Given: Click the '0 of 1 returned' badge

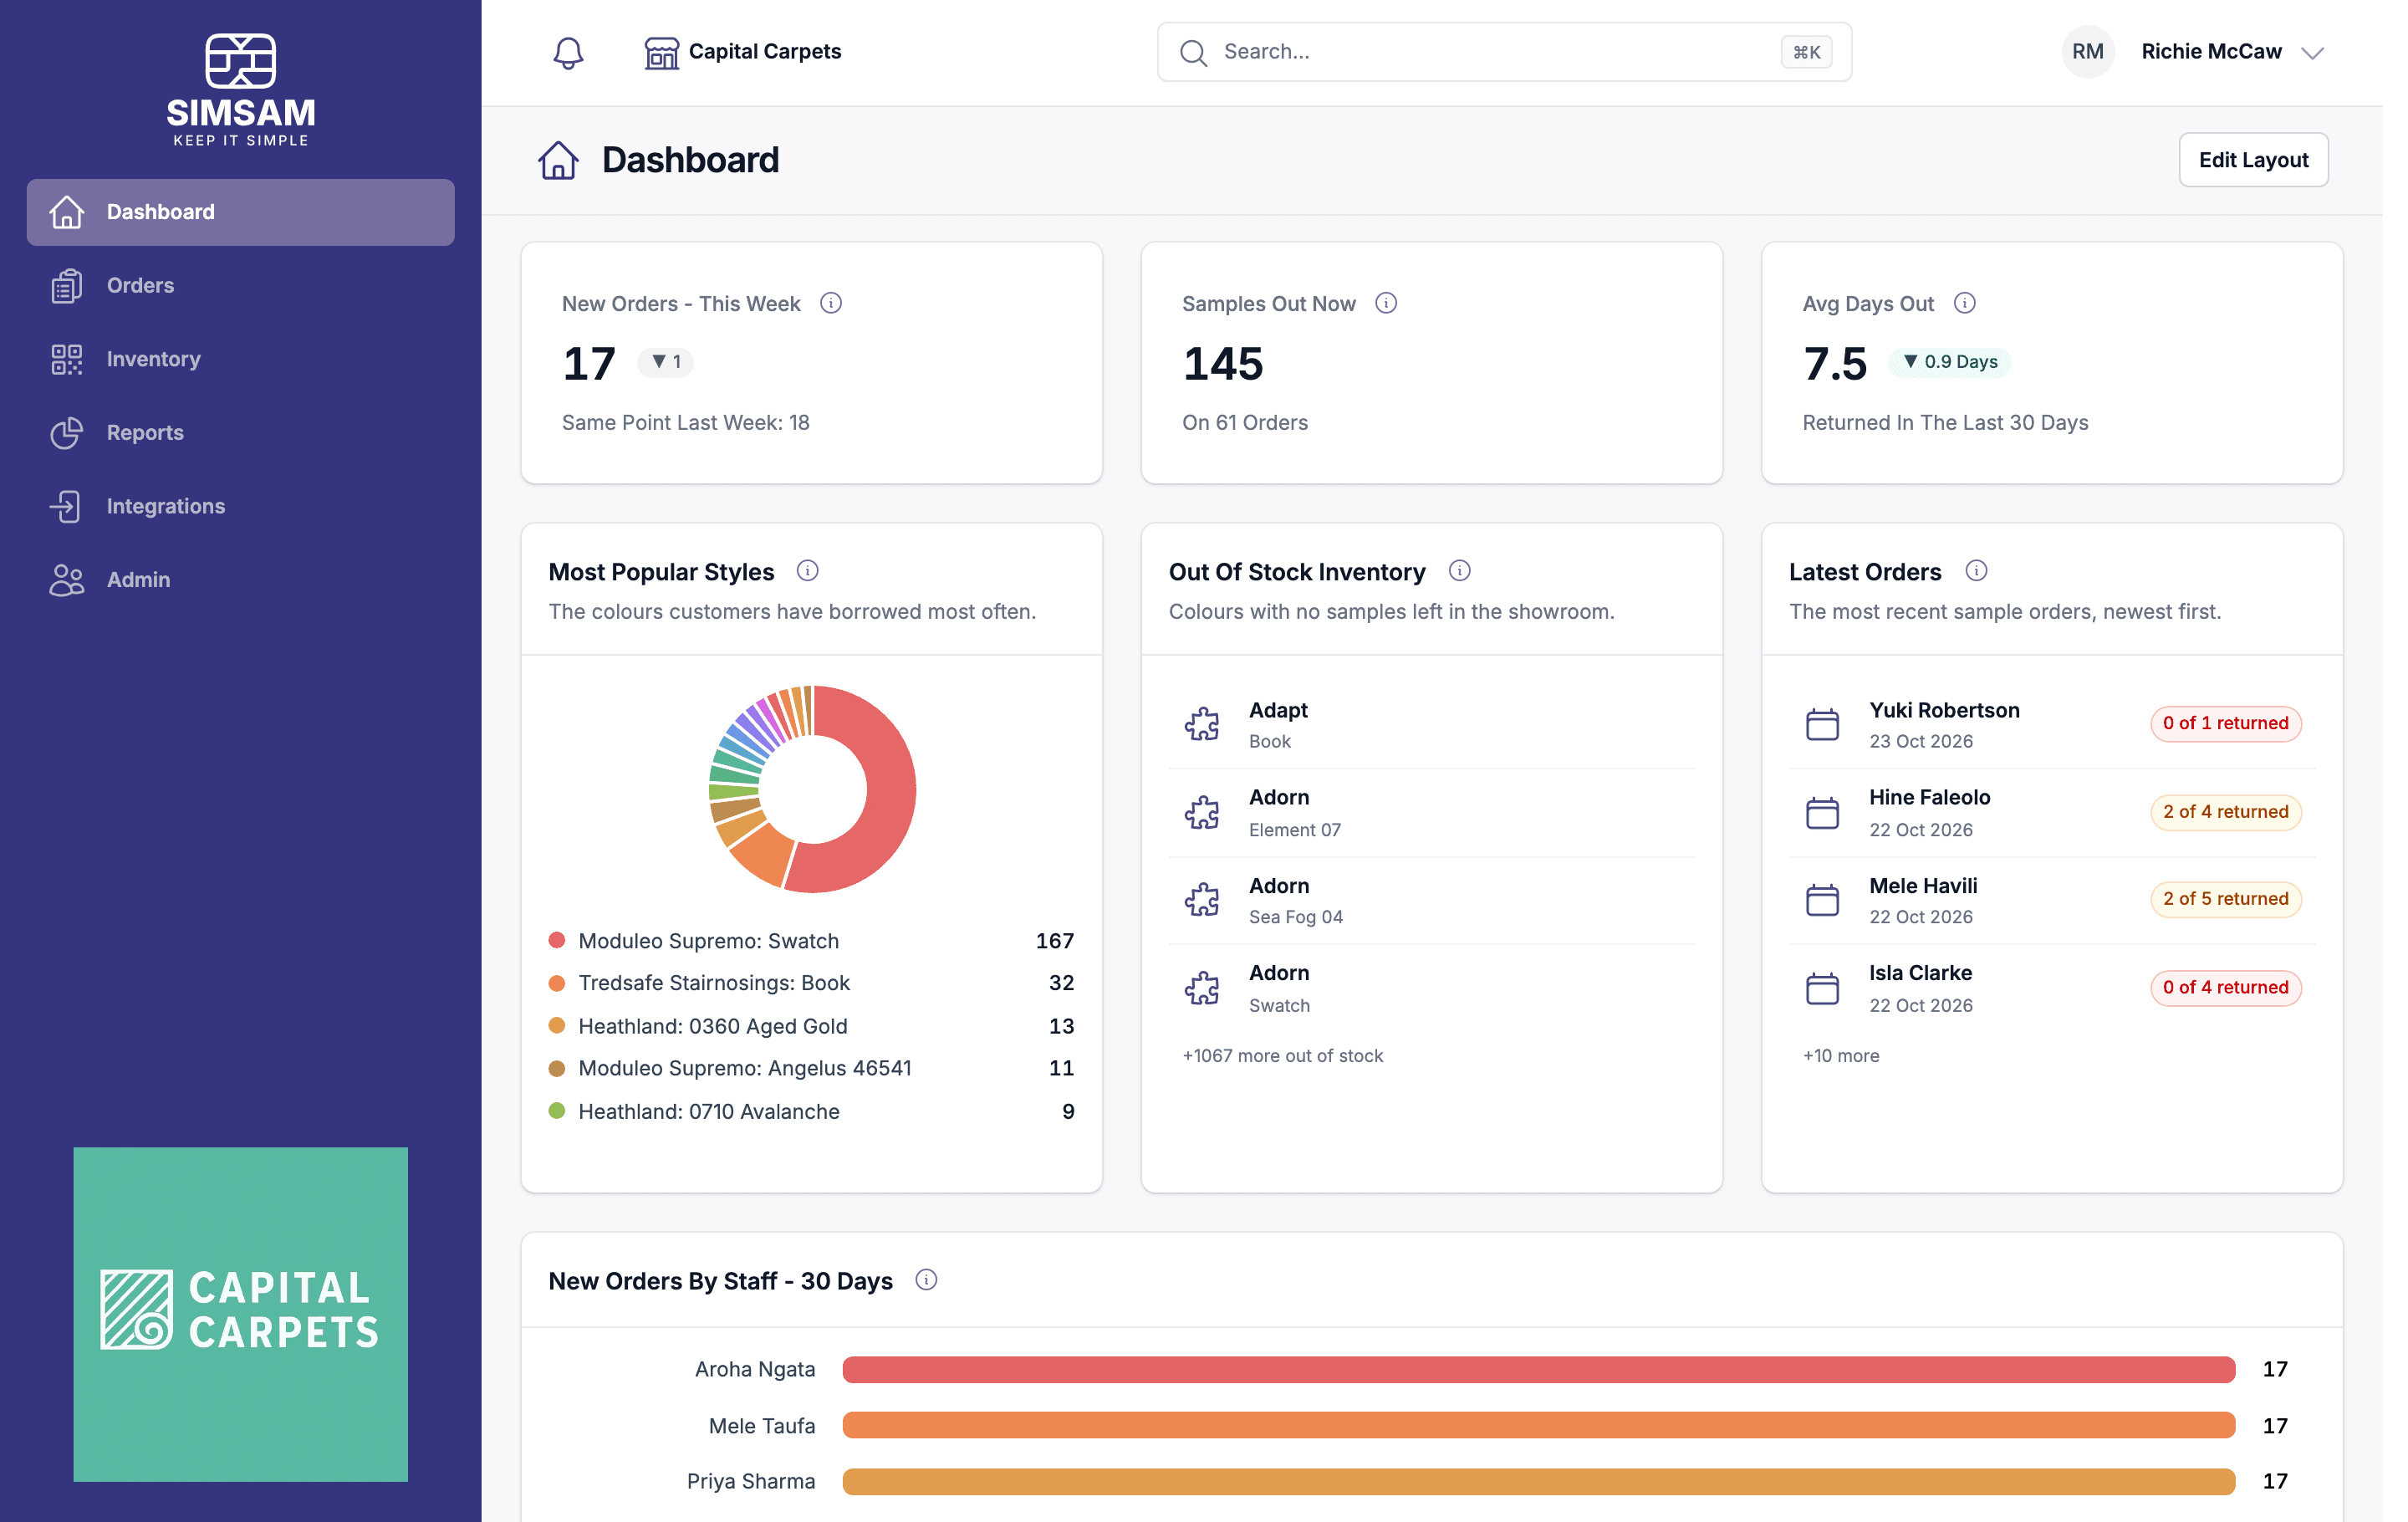Looking at the screenshot, I should point(2225,724).
